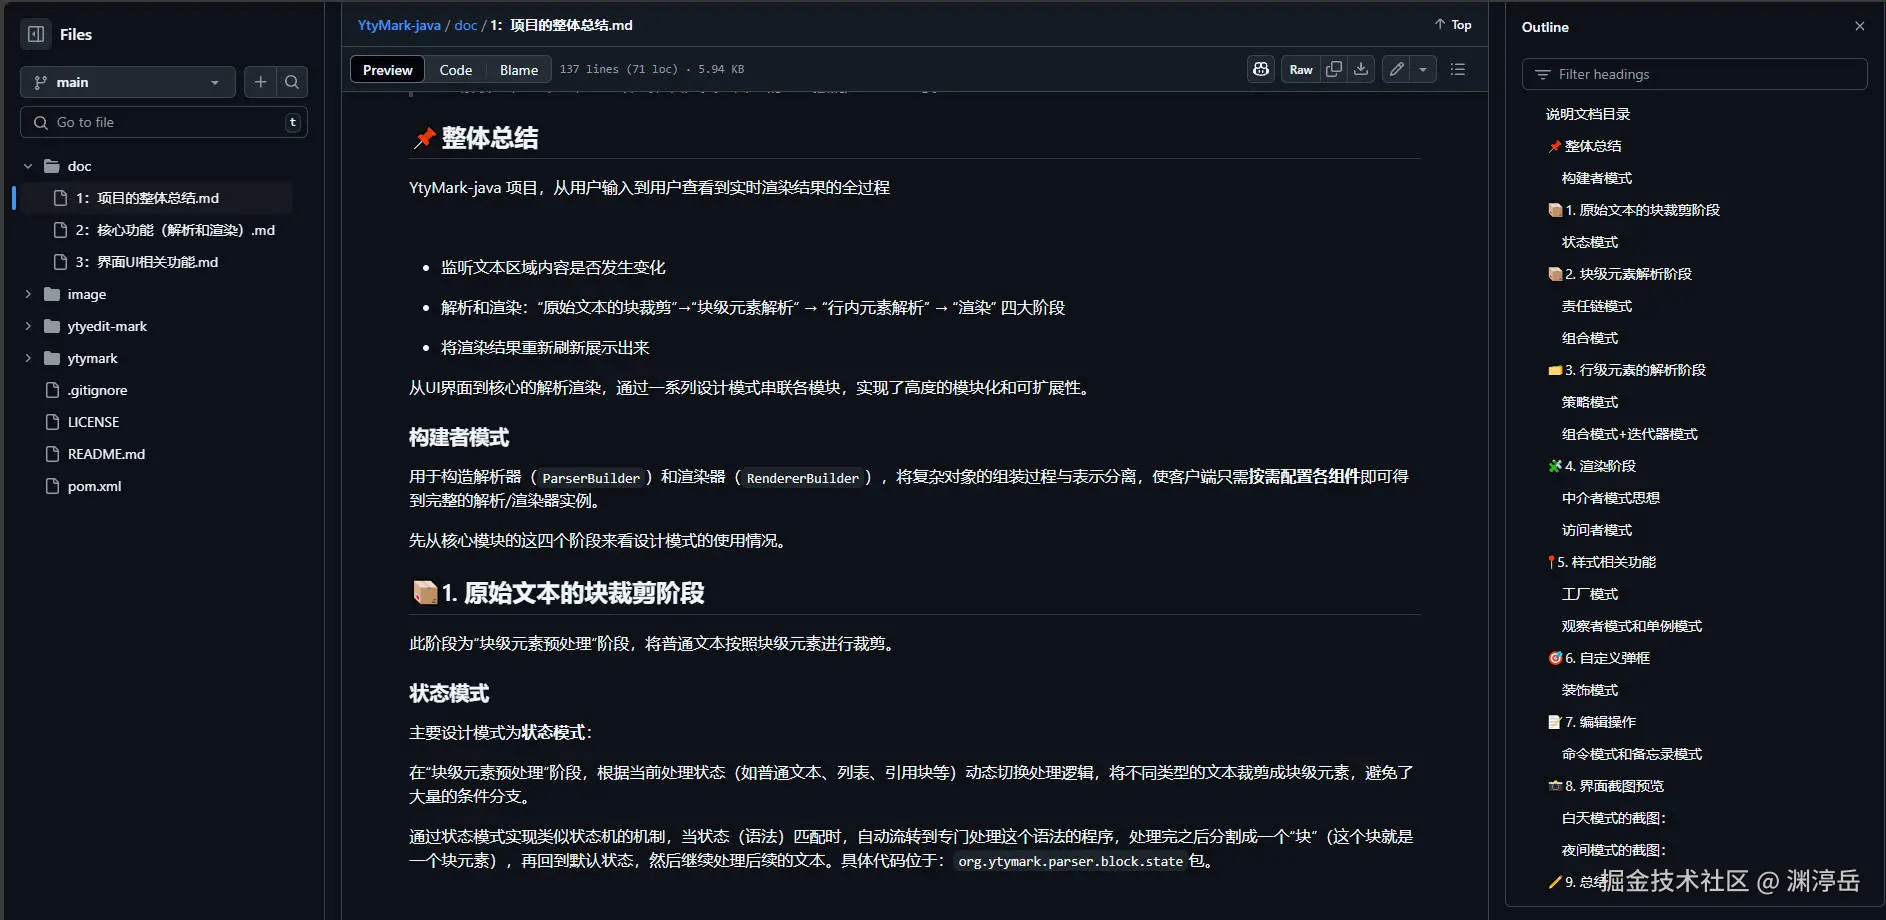
Task: Jump to 策略模式 outline heading
Action: point(1590,402)
